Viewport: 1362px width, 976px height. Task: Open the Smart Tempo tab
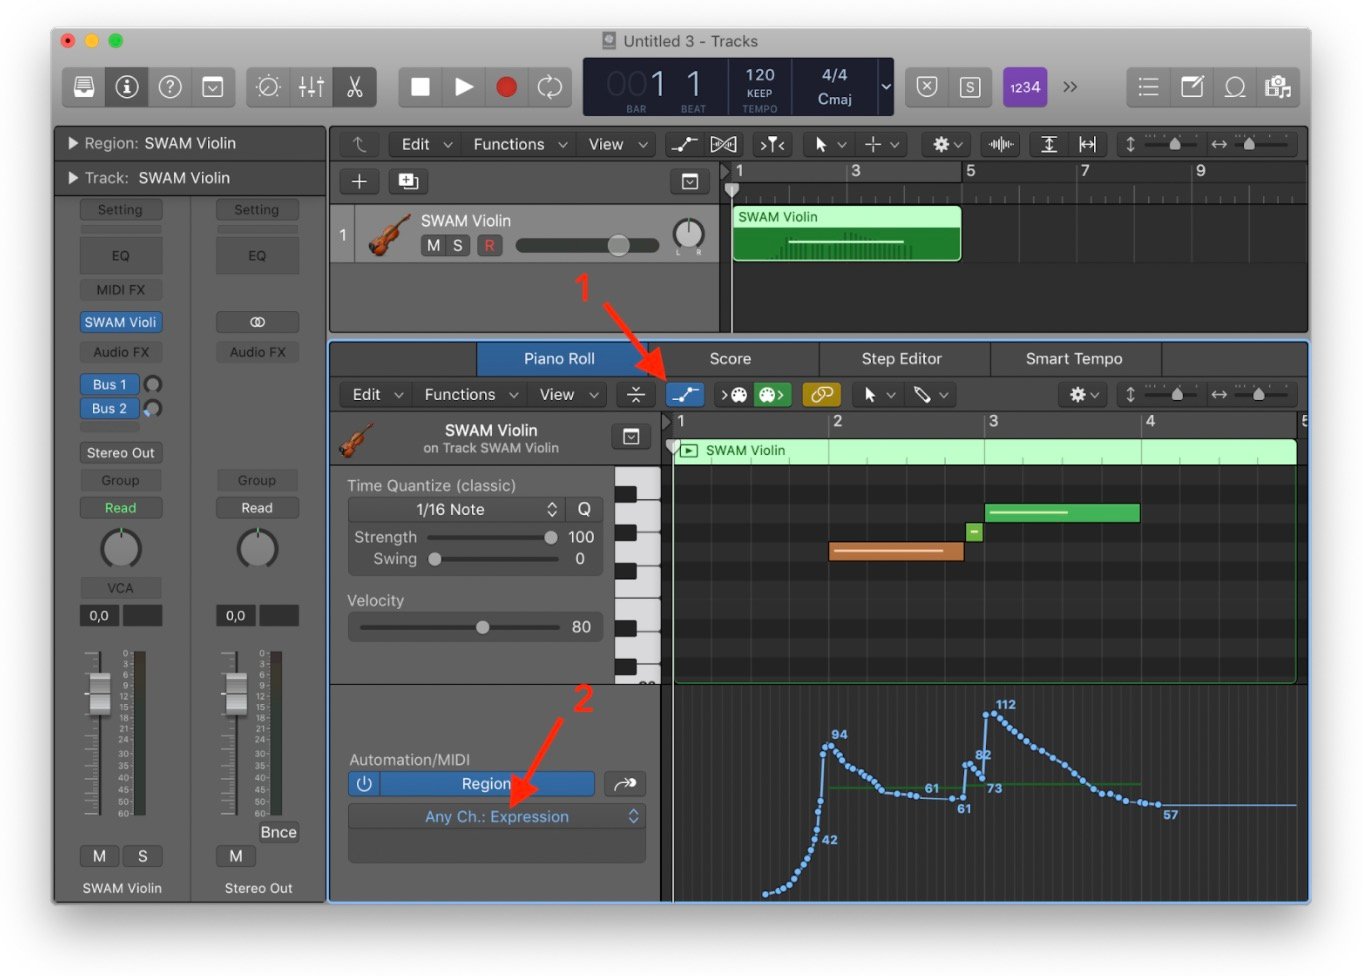click(x=1074, y=359)
